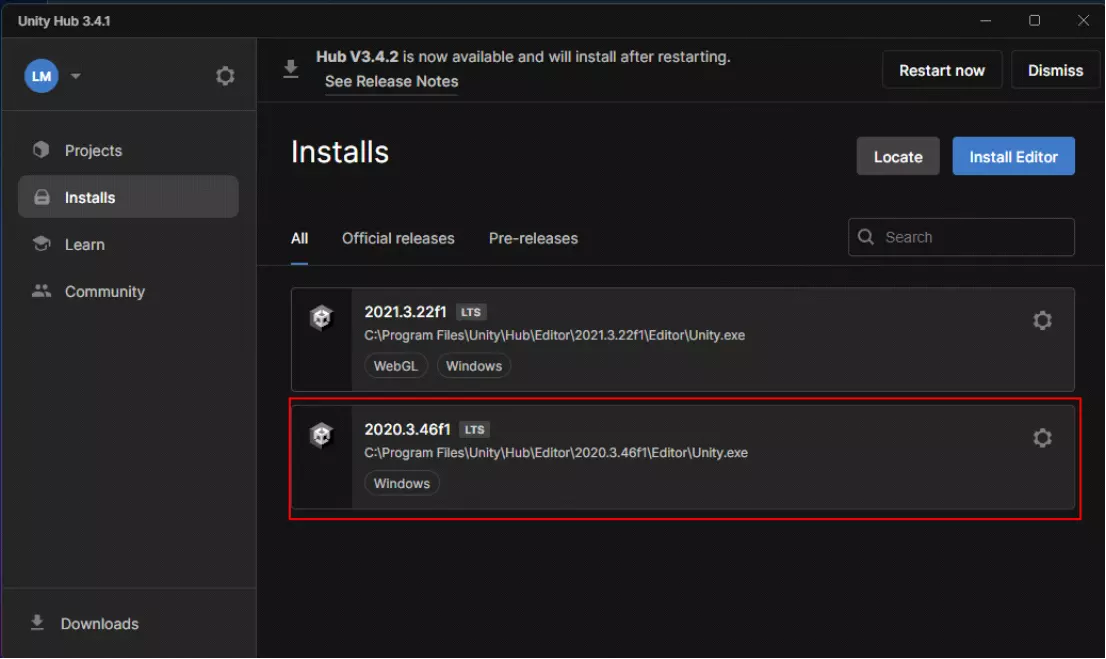Minimize the Unity Hub window
This screenshot has width=1106, height=659.
985,20
